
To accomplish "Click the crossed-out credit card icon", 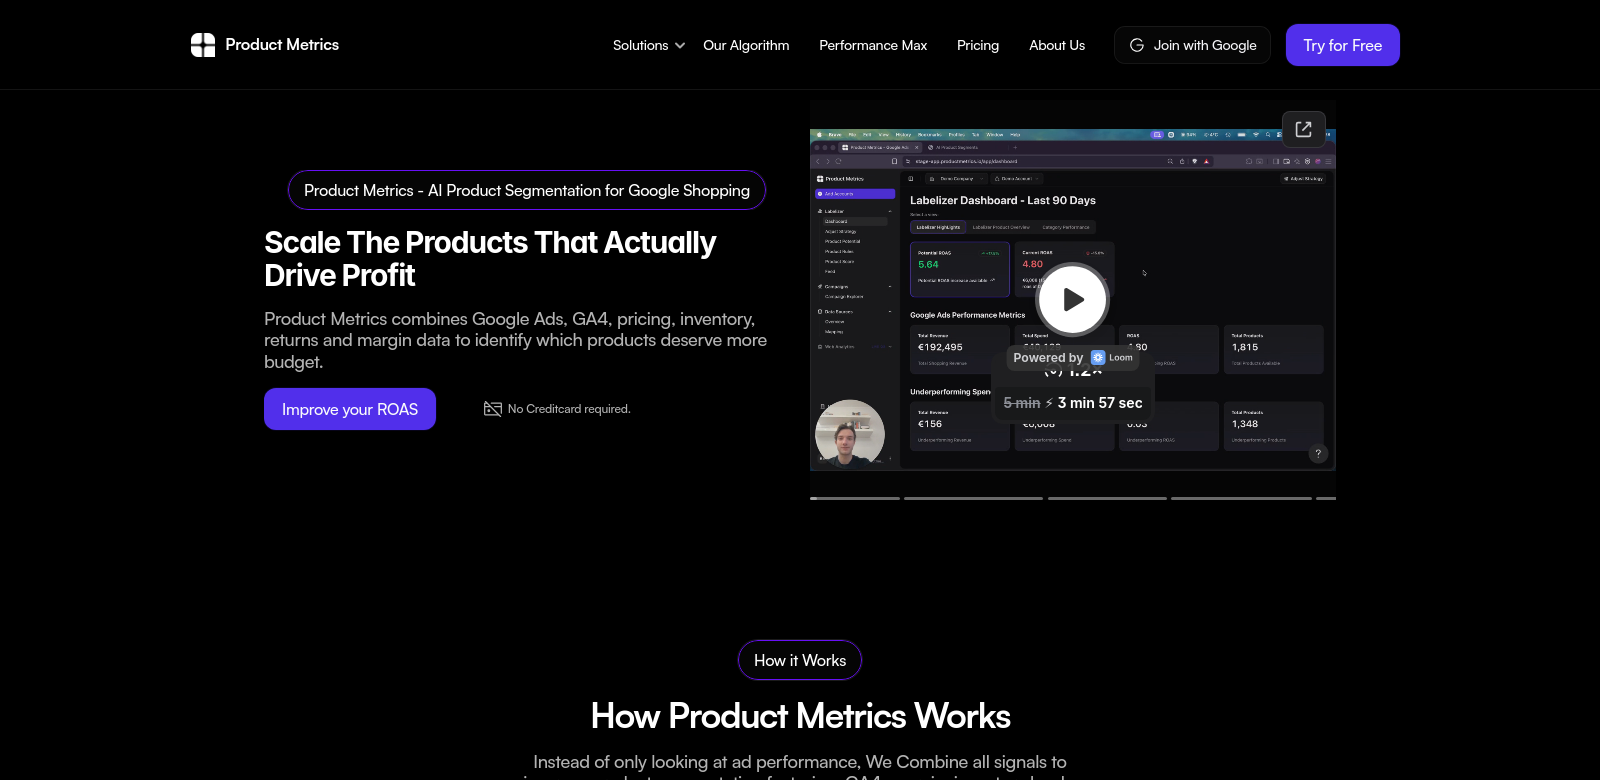I will coord(493,409).
